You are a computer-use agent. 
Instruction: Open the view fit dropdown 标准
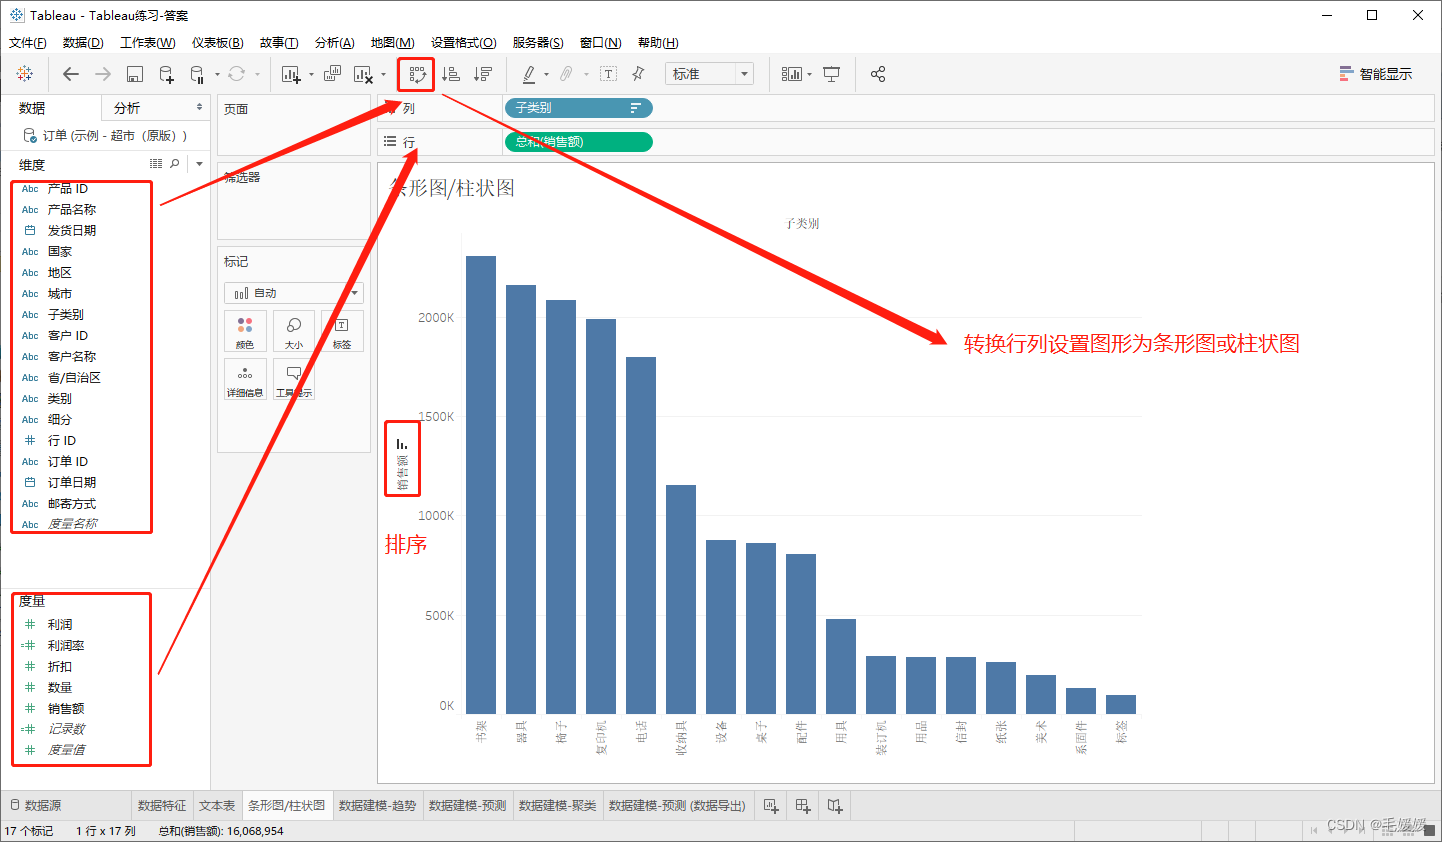tap(708, 74)
